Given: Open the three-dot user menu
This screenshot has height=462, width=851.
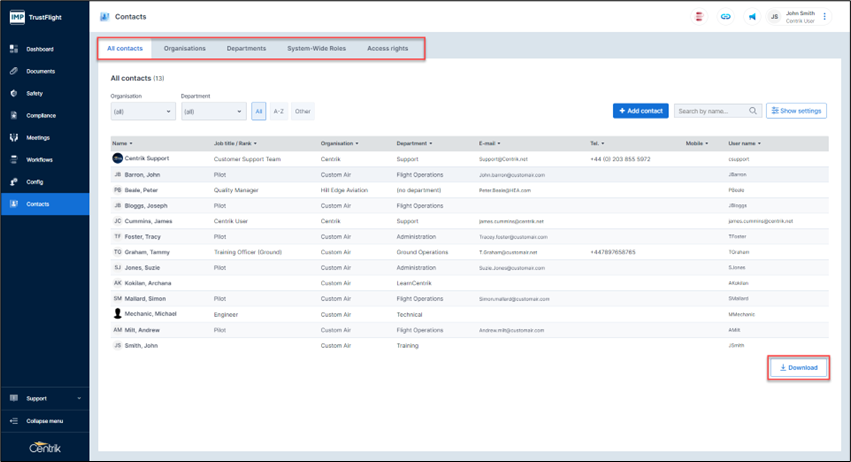Looking at the screenshot, I should click(825, 17).
